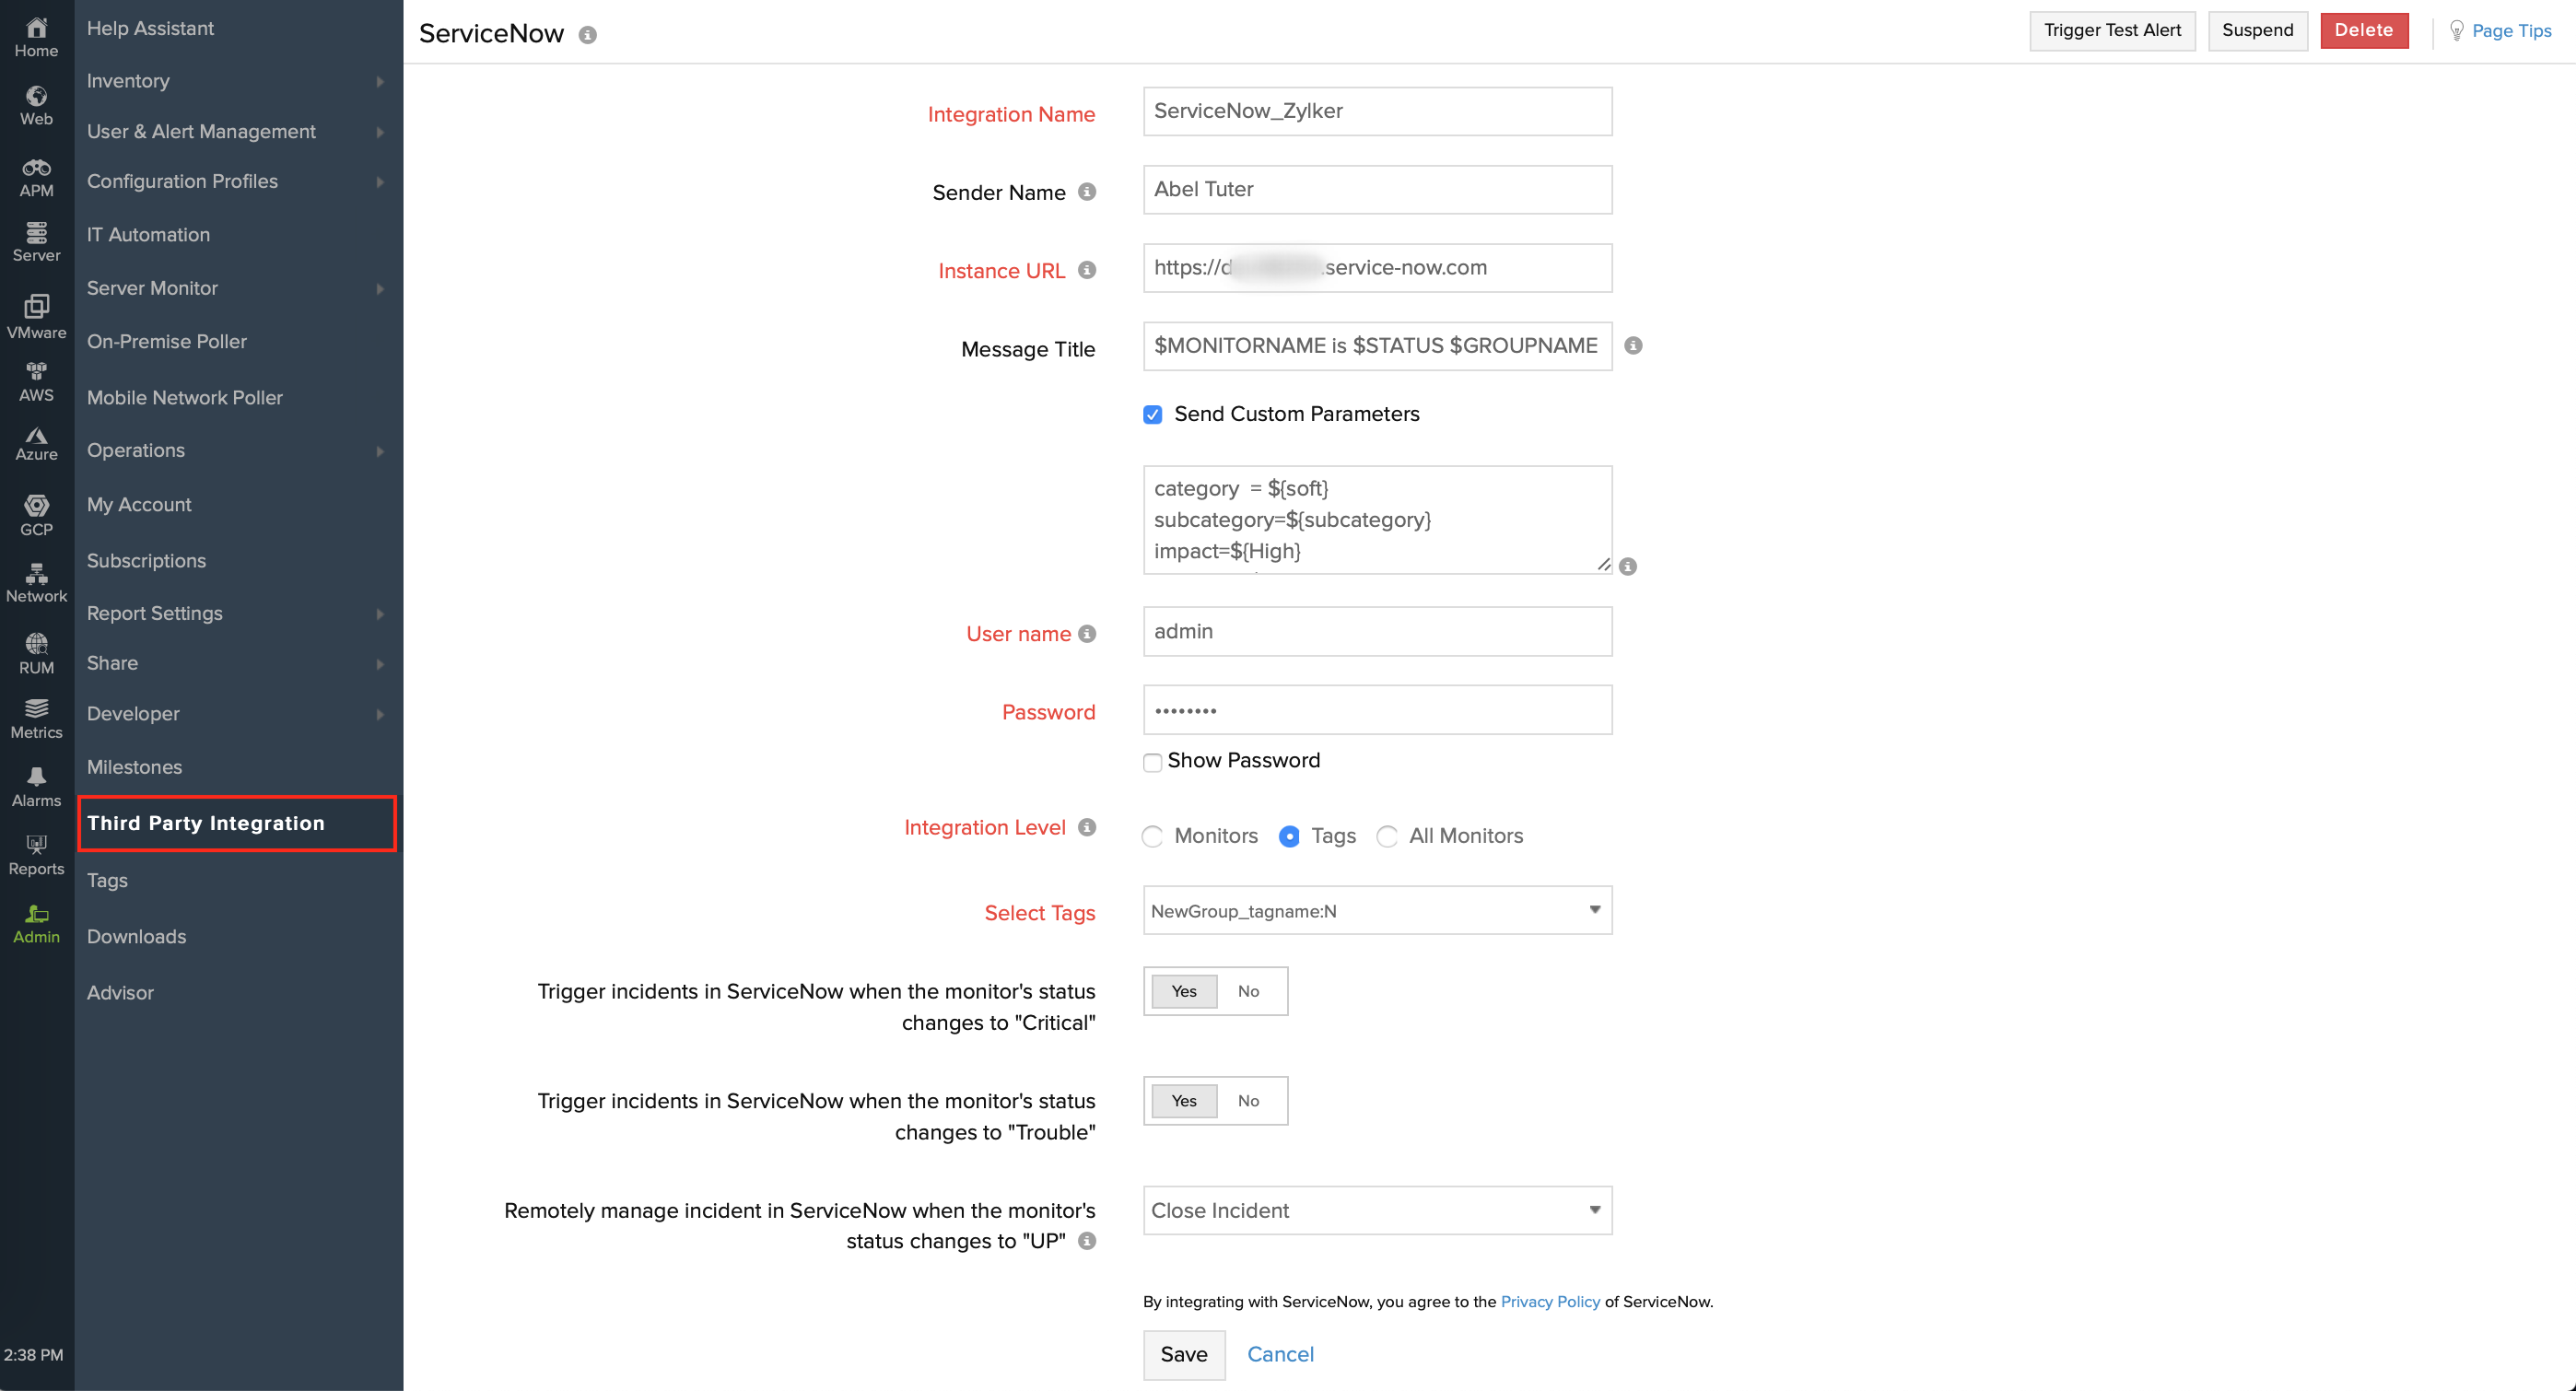Click into the Integration Name field
This screenshot has width=2576, height=1391.
coord(1376,111)
